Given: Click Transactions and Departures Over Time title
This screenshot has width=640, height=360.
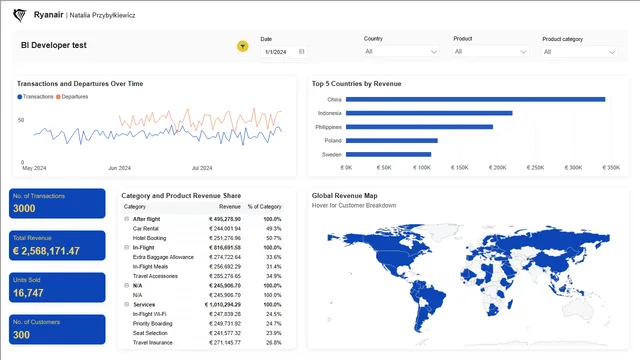Looking at the screenshot, I should tap(80, 84).
